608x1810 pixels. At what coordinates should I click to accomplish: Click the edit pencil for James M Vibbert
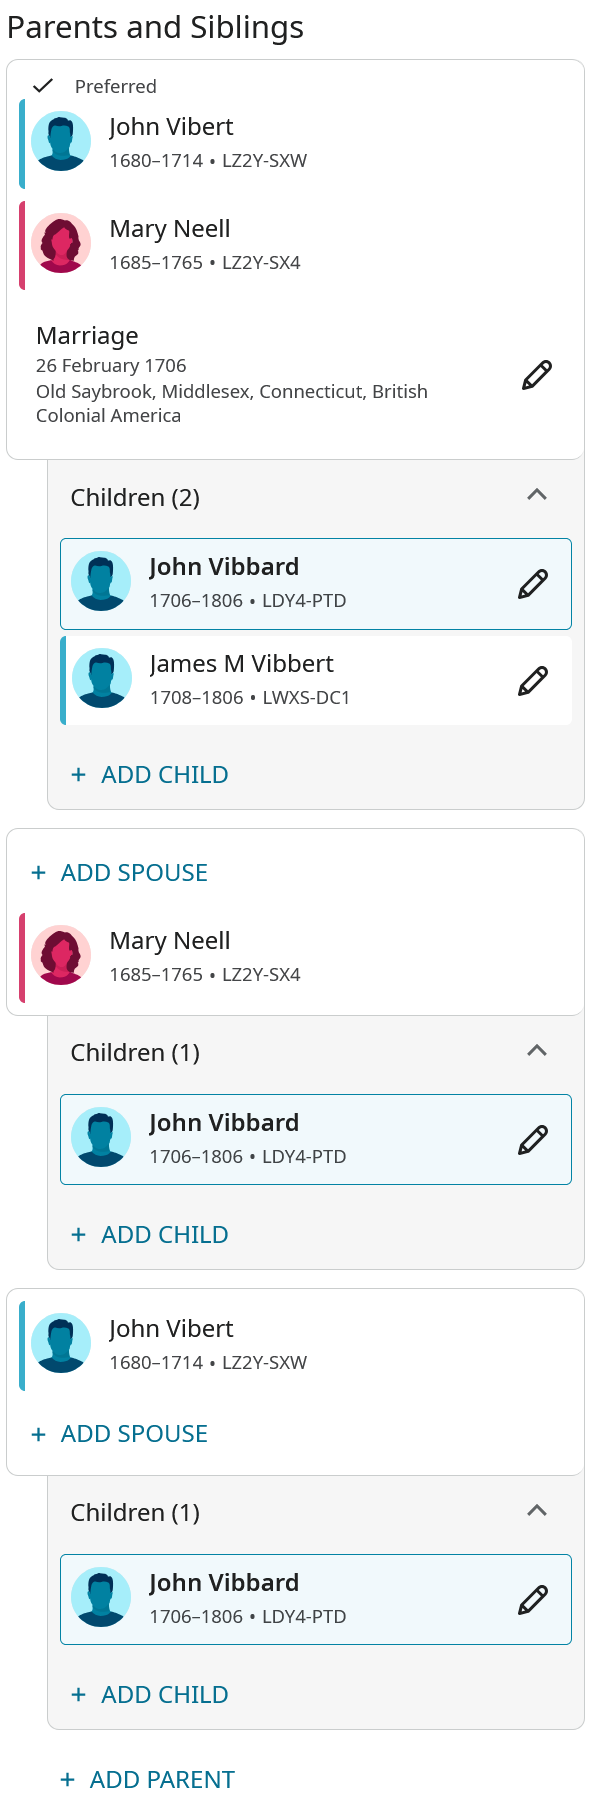point(533,681)
